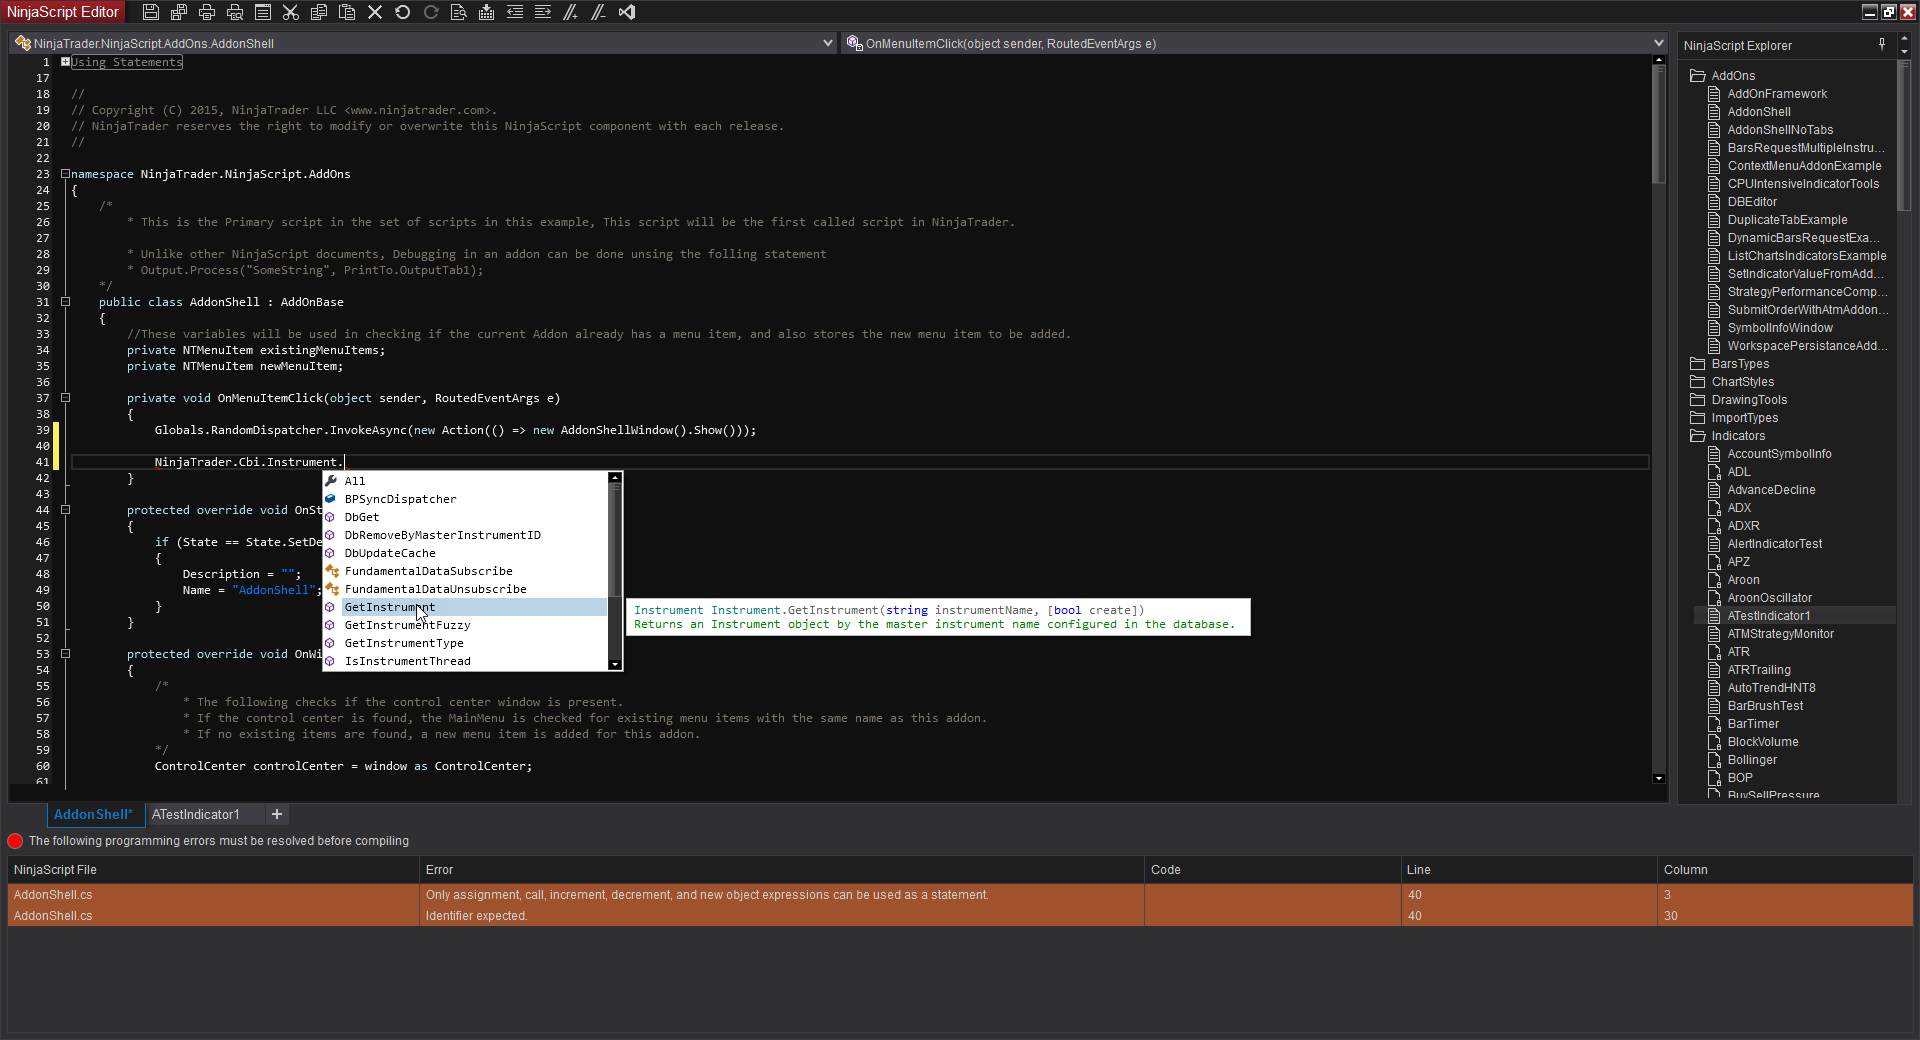Expand the ChartStyles folder
The height and width of the screenshot is (1040, 1920).
(1697, 382)
